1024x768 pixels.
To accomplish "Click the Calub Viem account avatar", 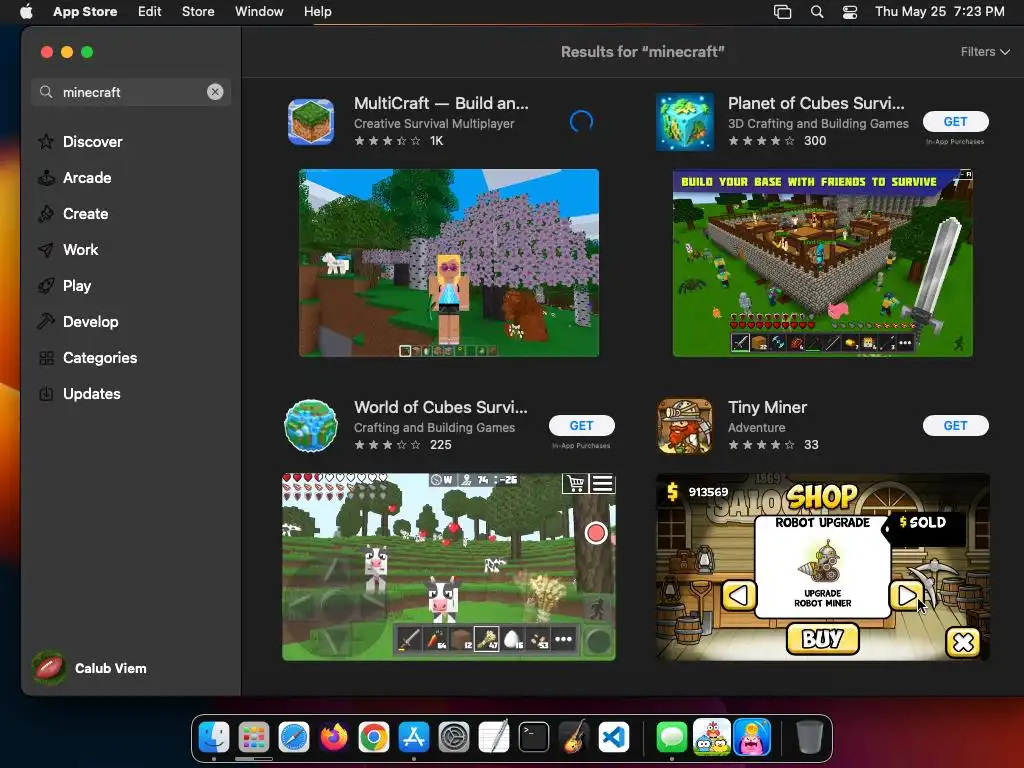I will pyautogui.click(x=49, y=668).
